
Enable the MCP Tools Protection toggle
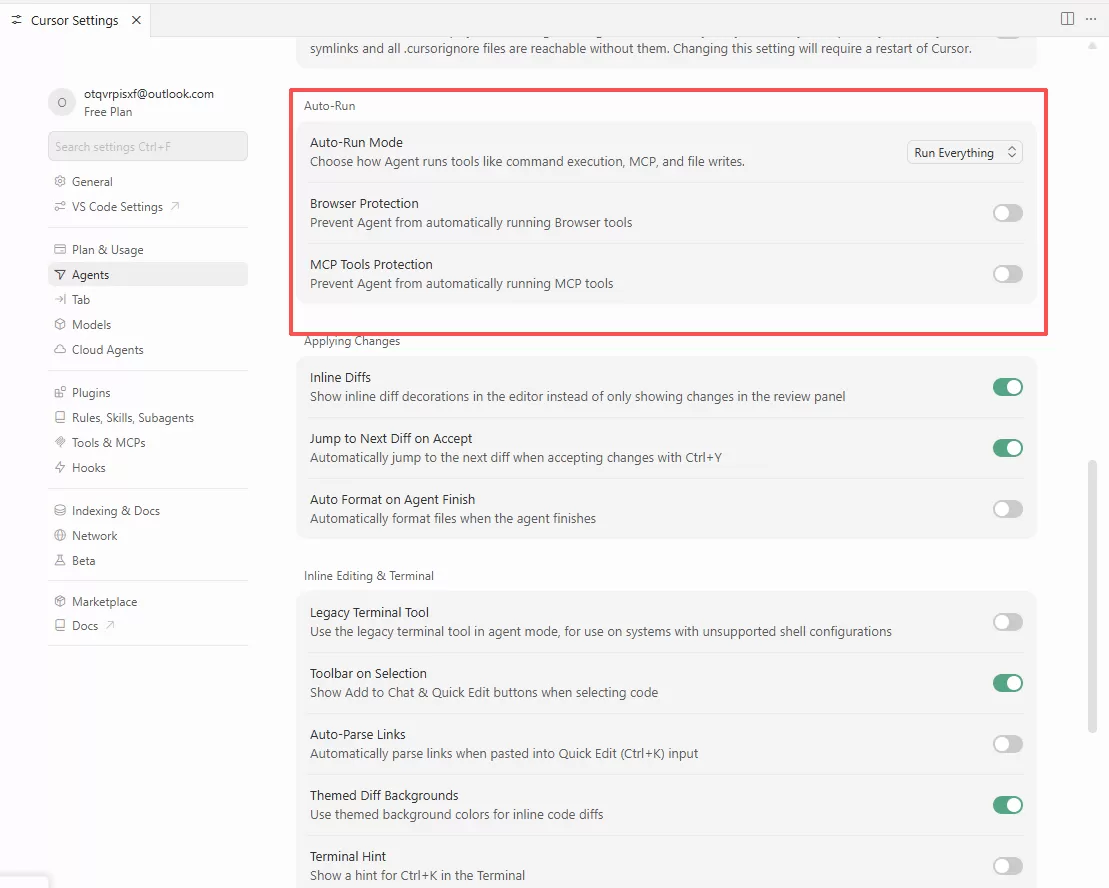tap(1007, 274)
